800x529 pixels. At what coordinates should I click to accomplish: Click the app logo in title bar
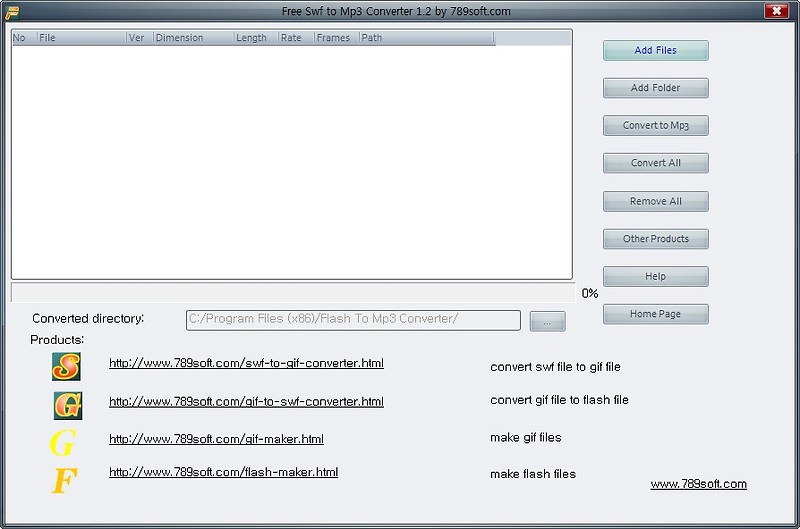[12, 12]
